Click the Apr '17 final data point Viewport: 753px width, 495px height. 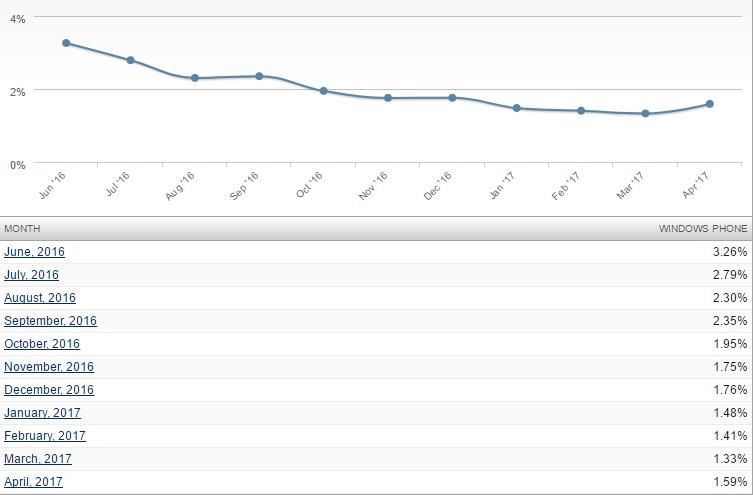[x=710, y=104]
